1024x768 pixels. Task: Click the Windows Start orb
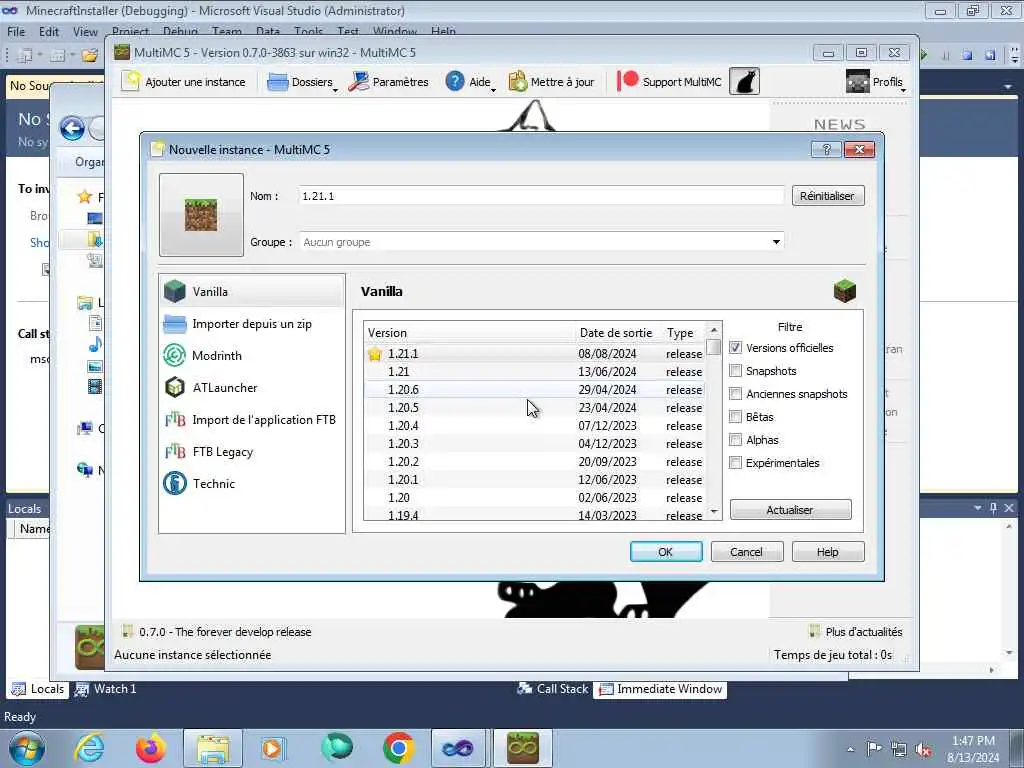point(27,748)
